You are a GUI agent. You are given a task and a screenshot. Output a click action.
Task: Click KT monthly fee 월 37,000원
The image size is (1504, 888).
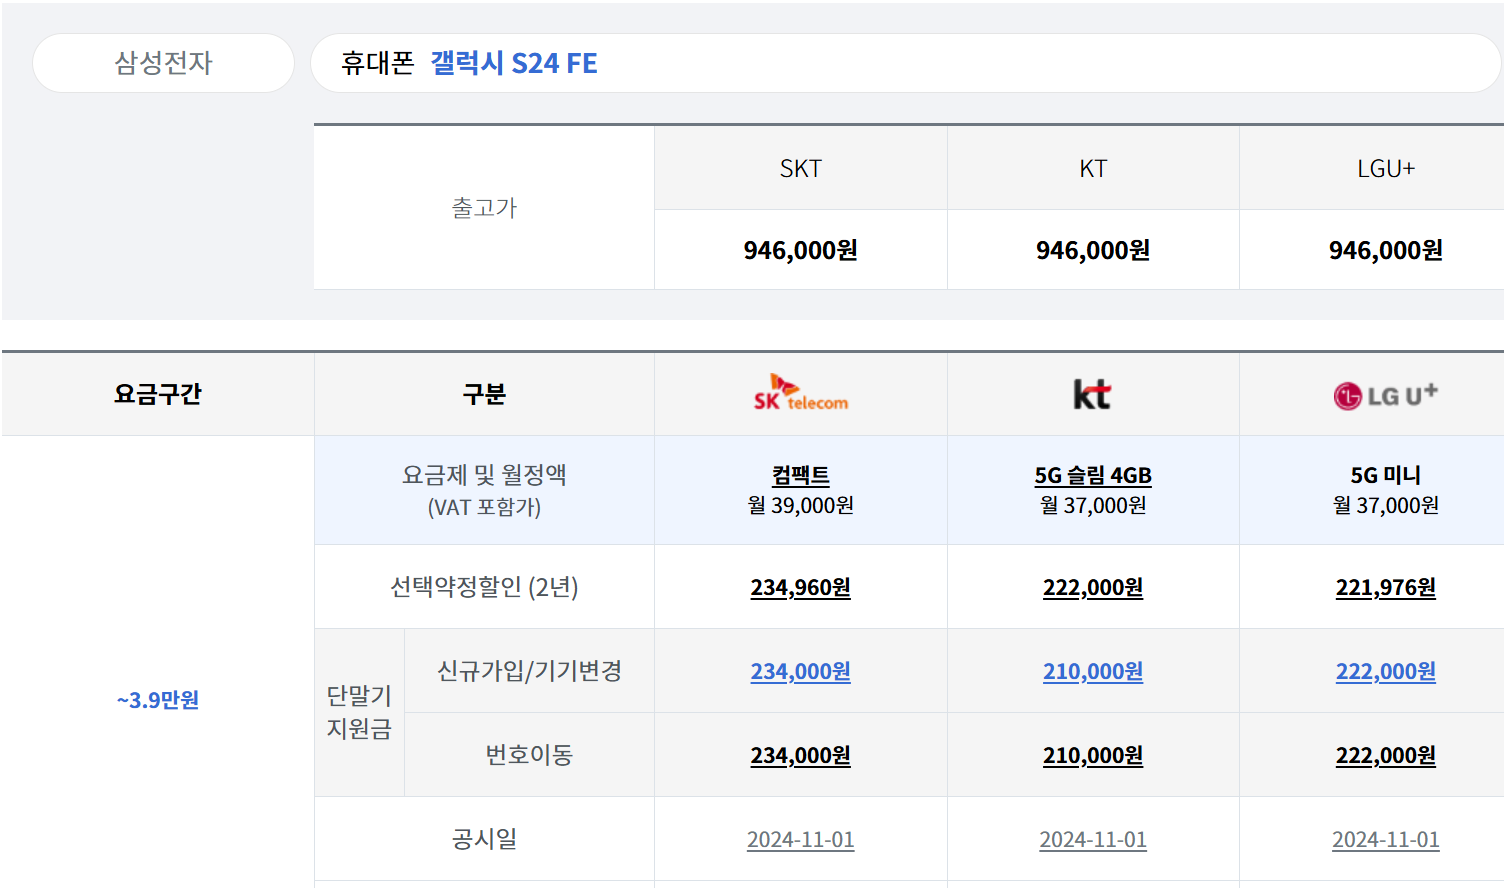point(1093,506)
